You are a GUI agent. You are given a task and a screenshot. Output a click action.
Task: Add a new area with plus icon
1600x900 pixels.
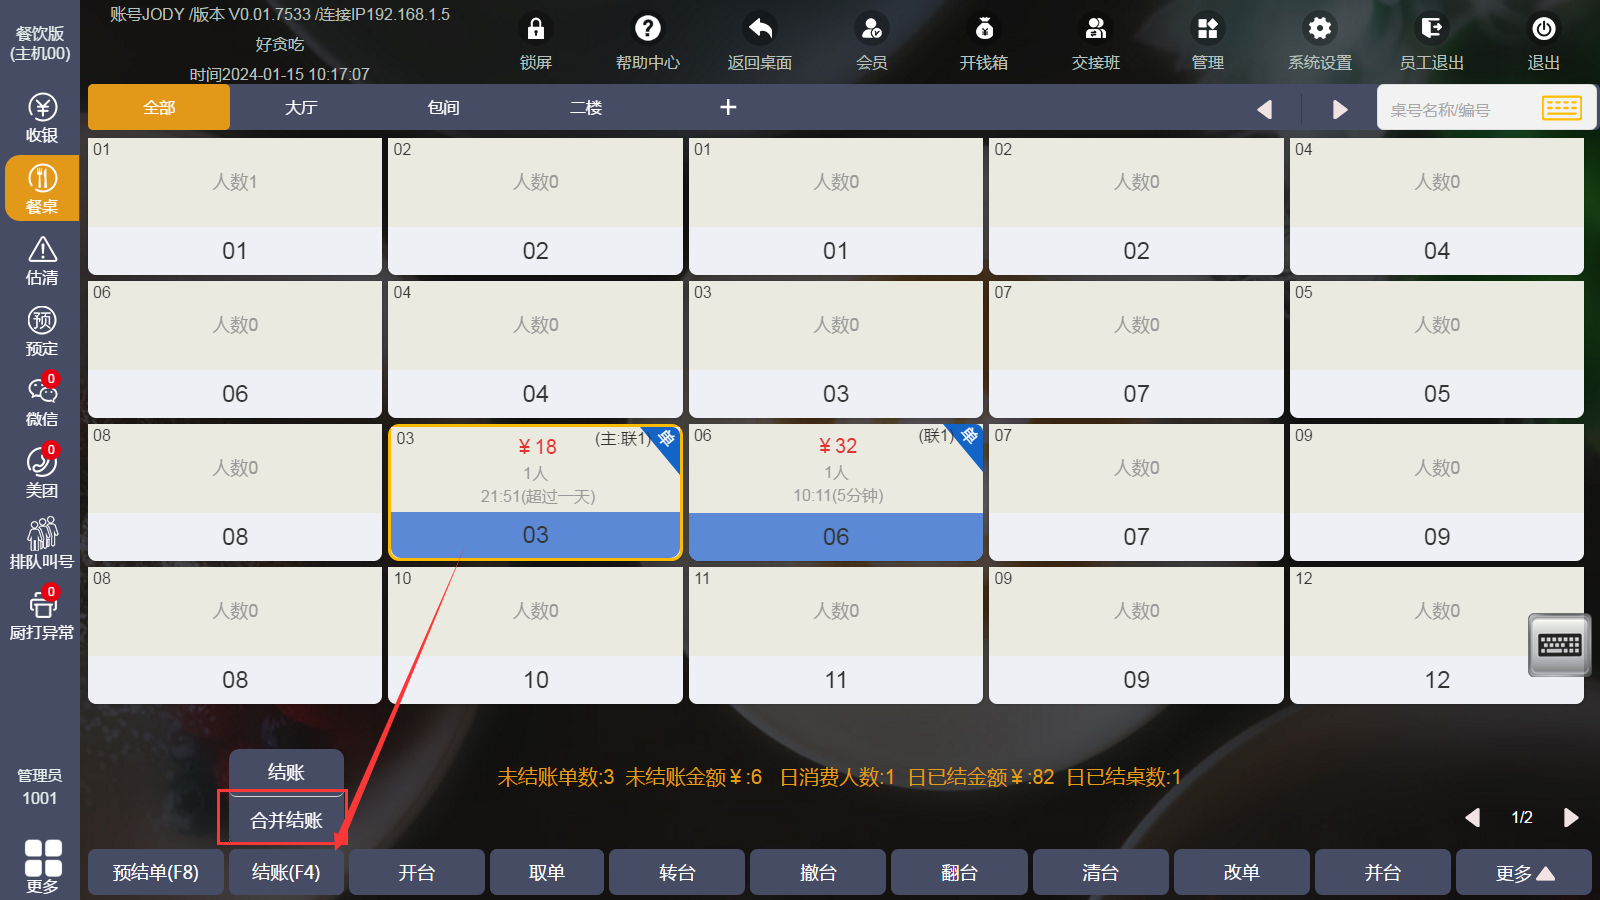click(x=728, y=107)
